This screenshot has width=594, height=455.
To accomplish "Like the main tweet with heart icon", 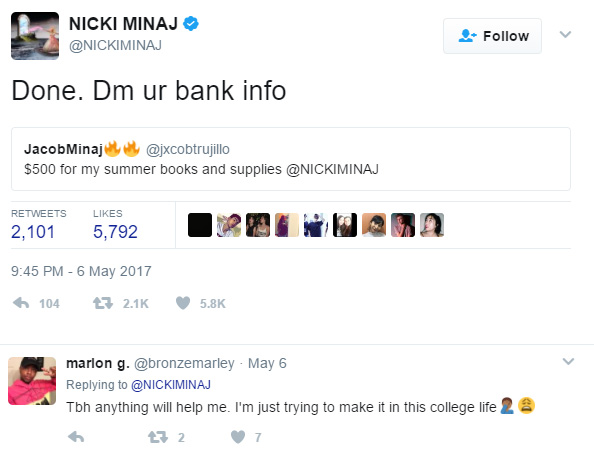I will tap(183, 303).
